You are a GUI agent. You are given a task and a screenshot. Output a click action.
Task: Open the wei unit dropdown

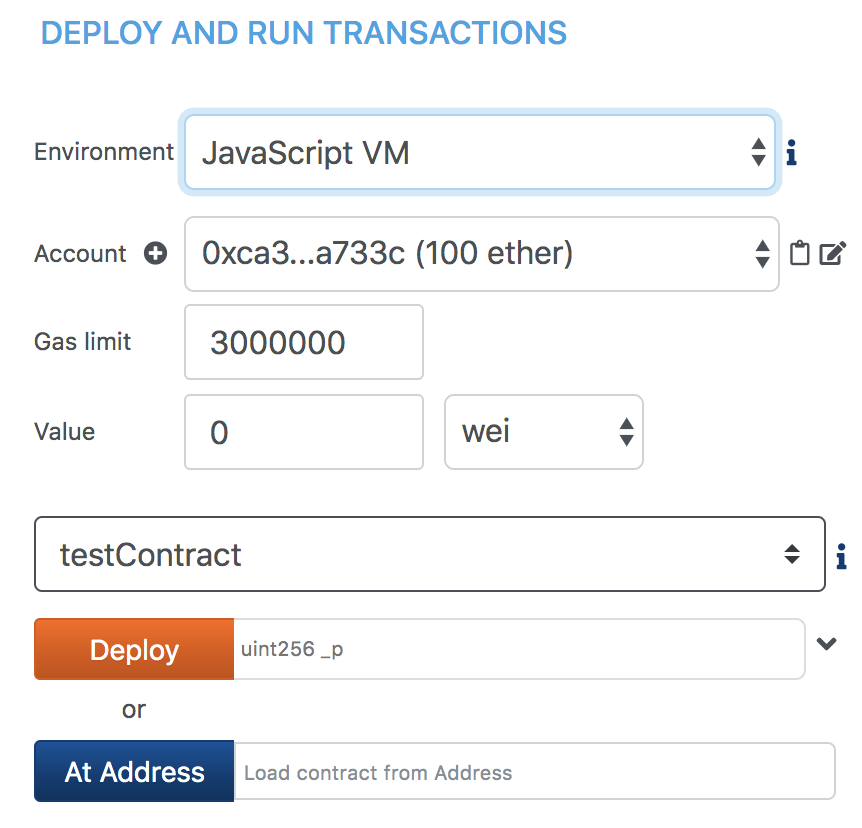point(543,432)
